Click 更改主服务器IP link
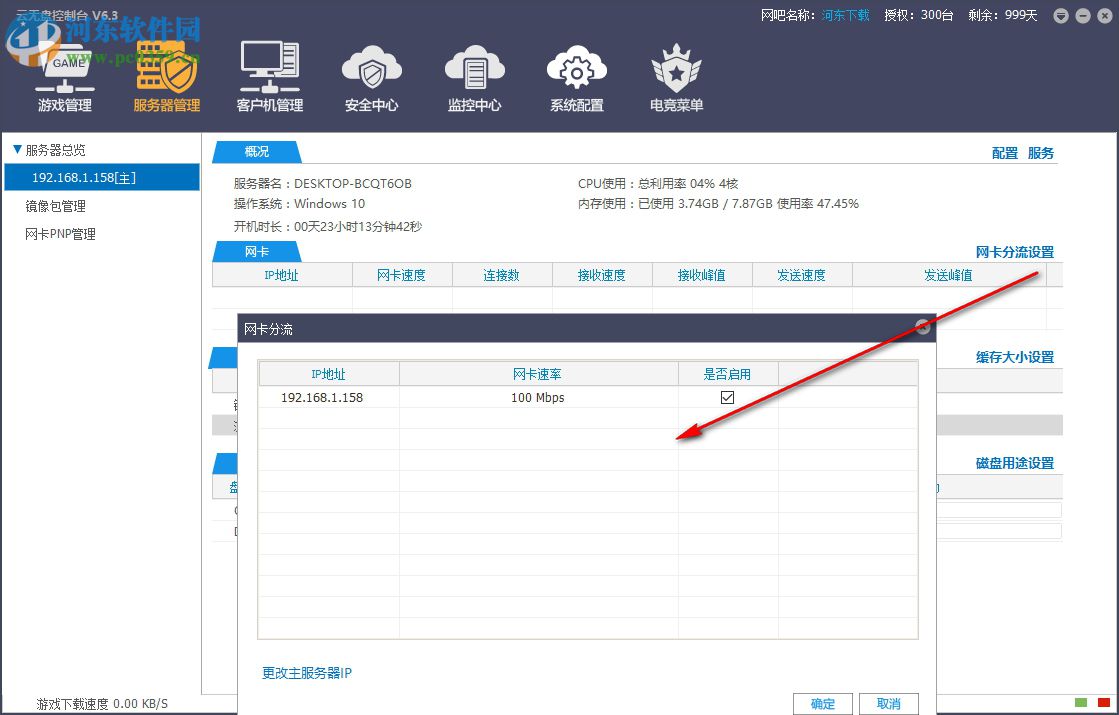 tap(306, 673)
